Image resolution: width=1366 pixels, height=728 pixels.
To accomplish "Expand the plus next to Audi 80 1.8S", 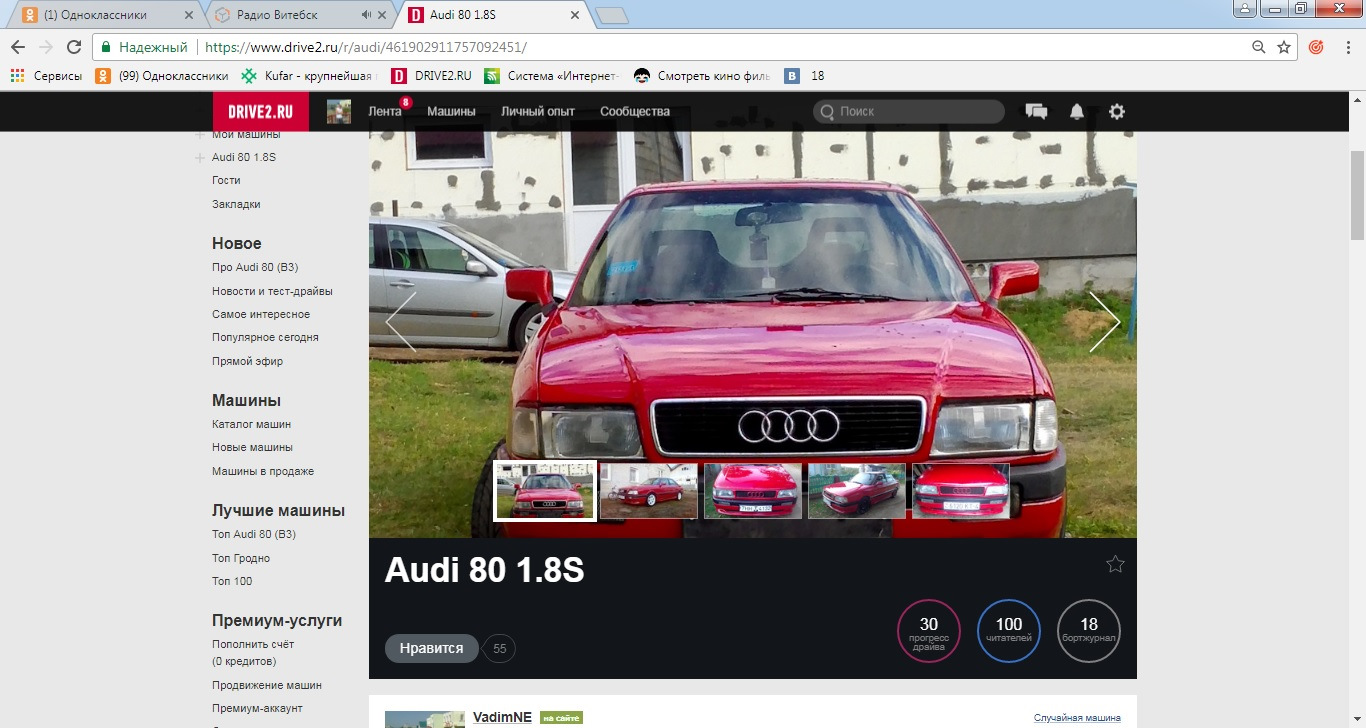I will point(200,158).
